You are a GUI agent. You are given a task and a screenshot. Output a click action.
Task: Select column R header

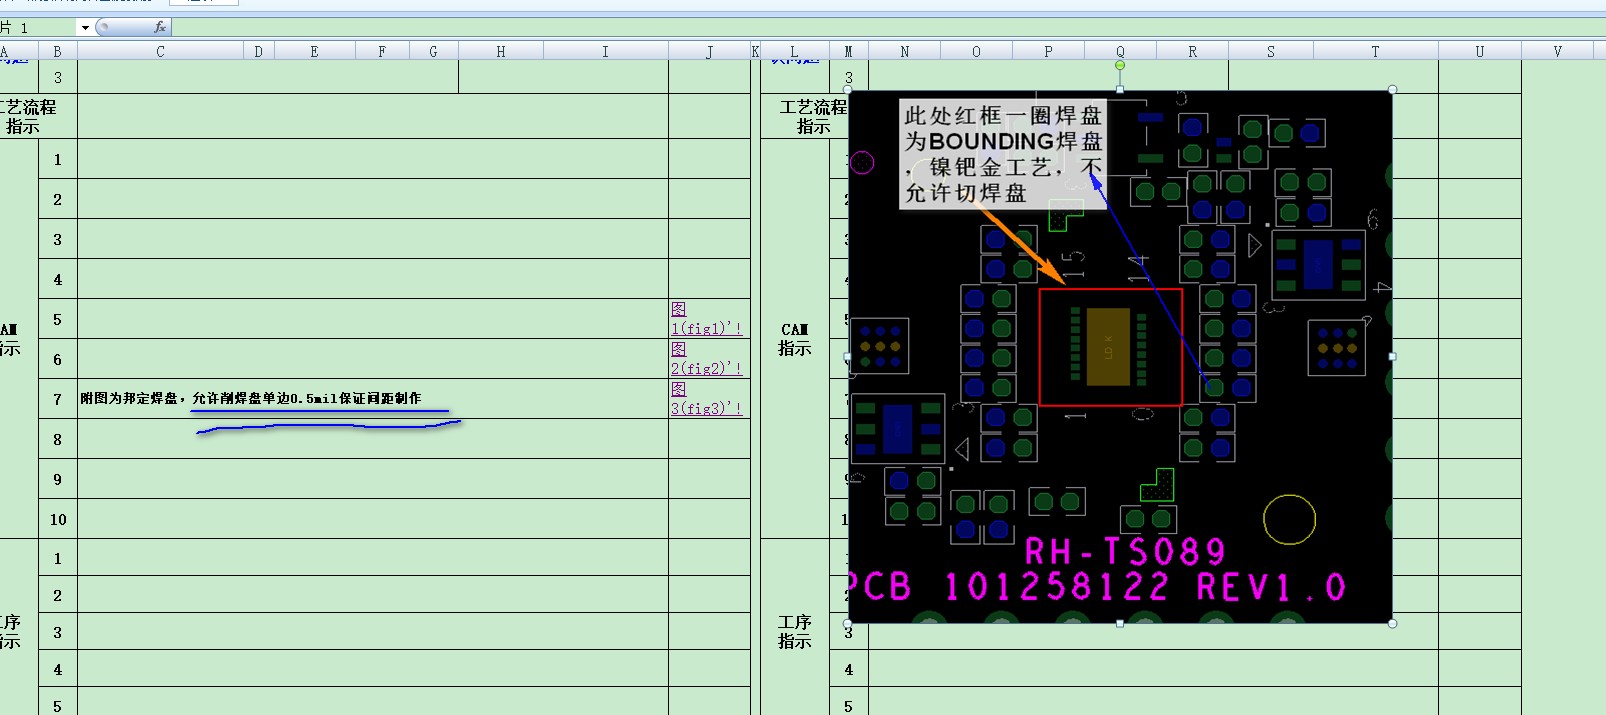click(1192, 51)
